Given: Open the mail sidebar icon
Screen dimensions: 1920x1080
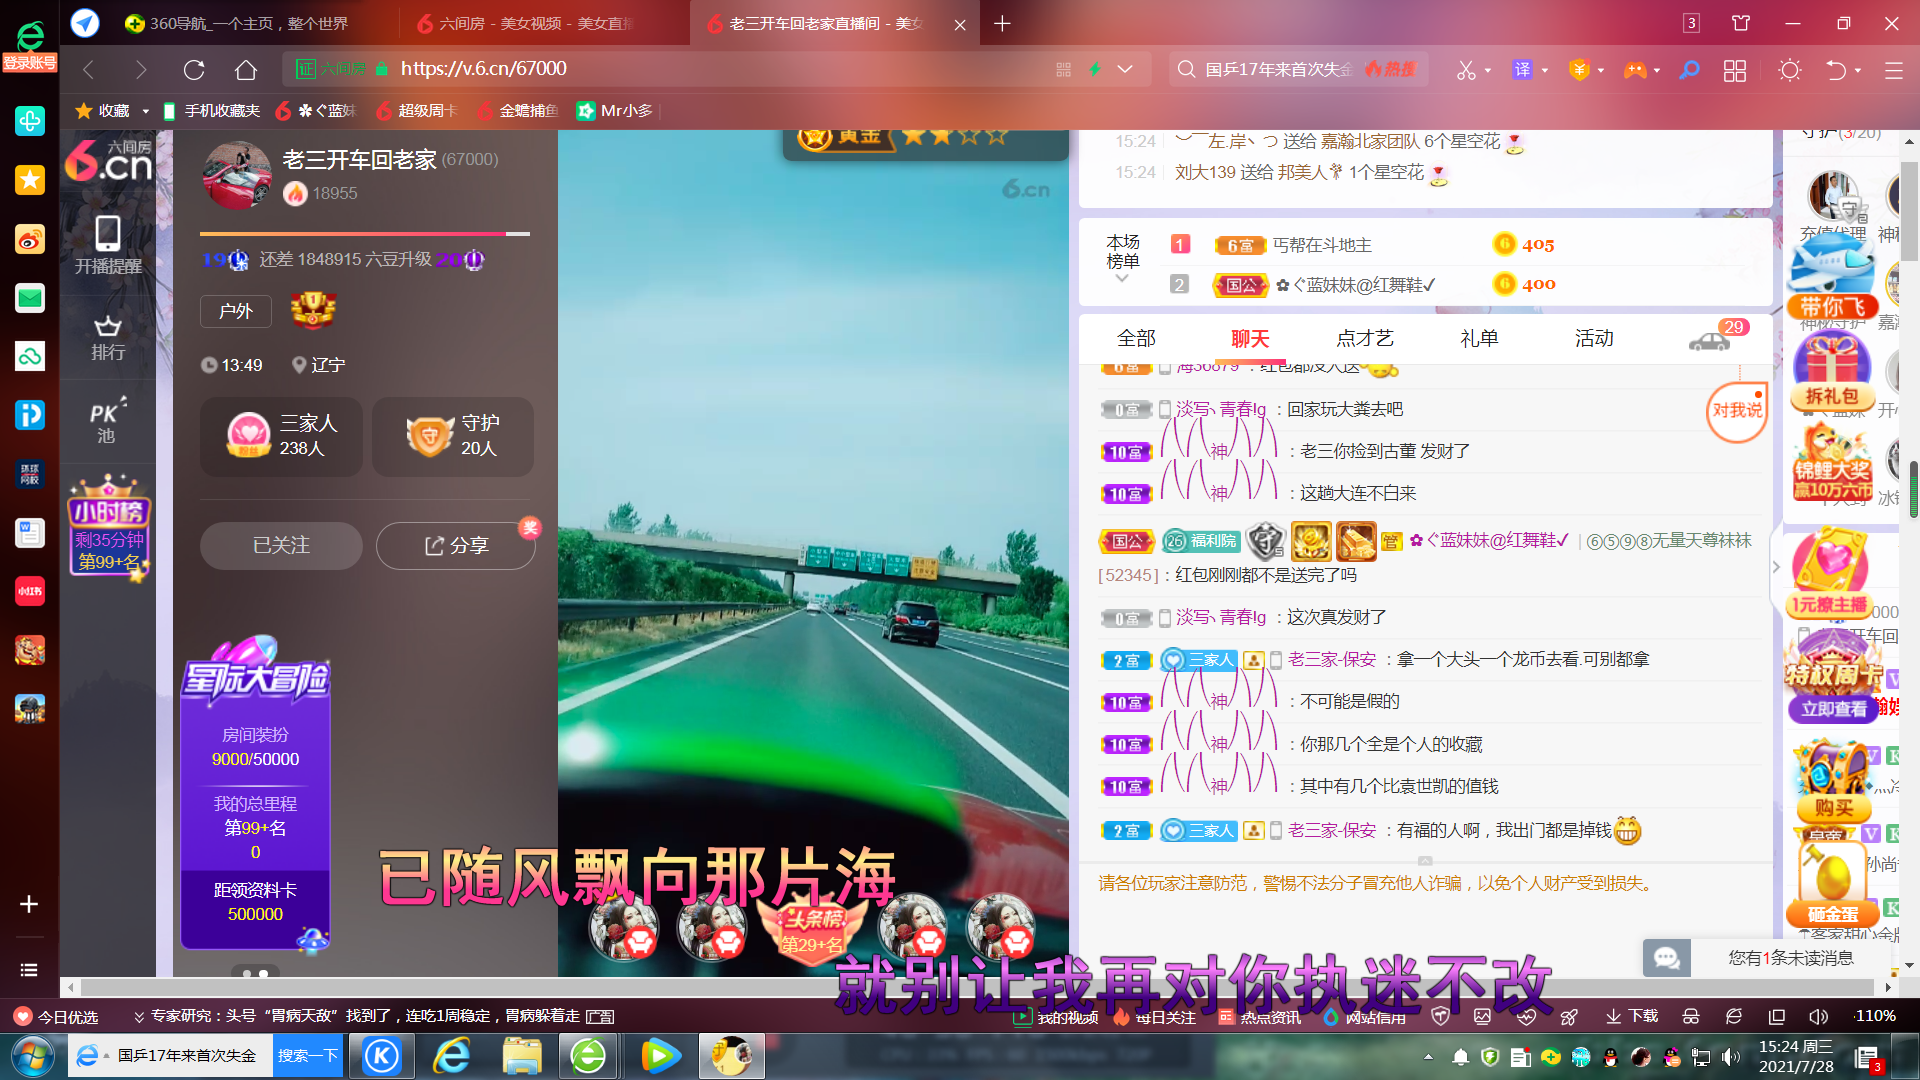Looking at the screenshot, I should 30,298.
